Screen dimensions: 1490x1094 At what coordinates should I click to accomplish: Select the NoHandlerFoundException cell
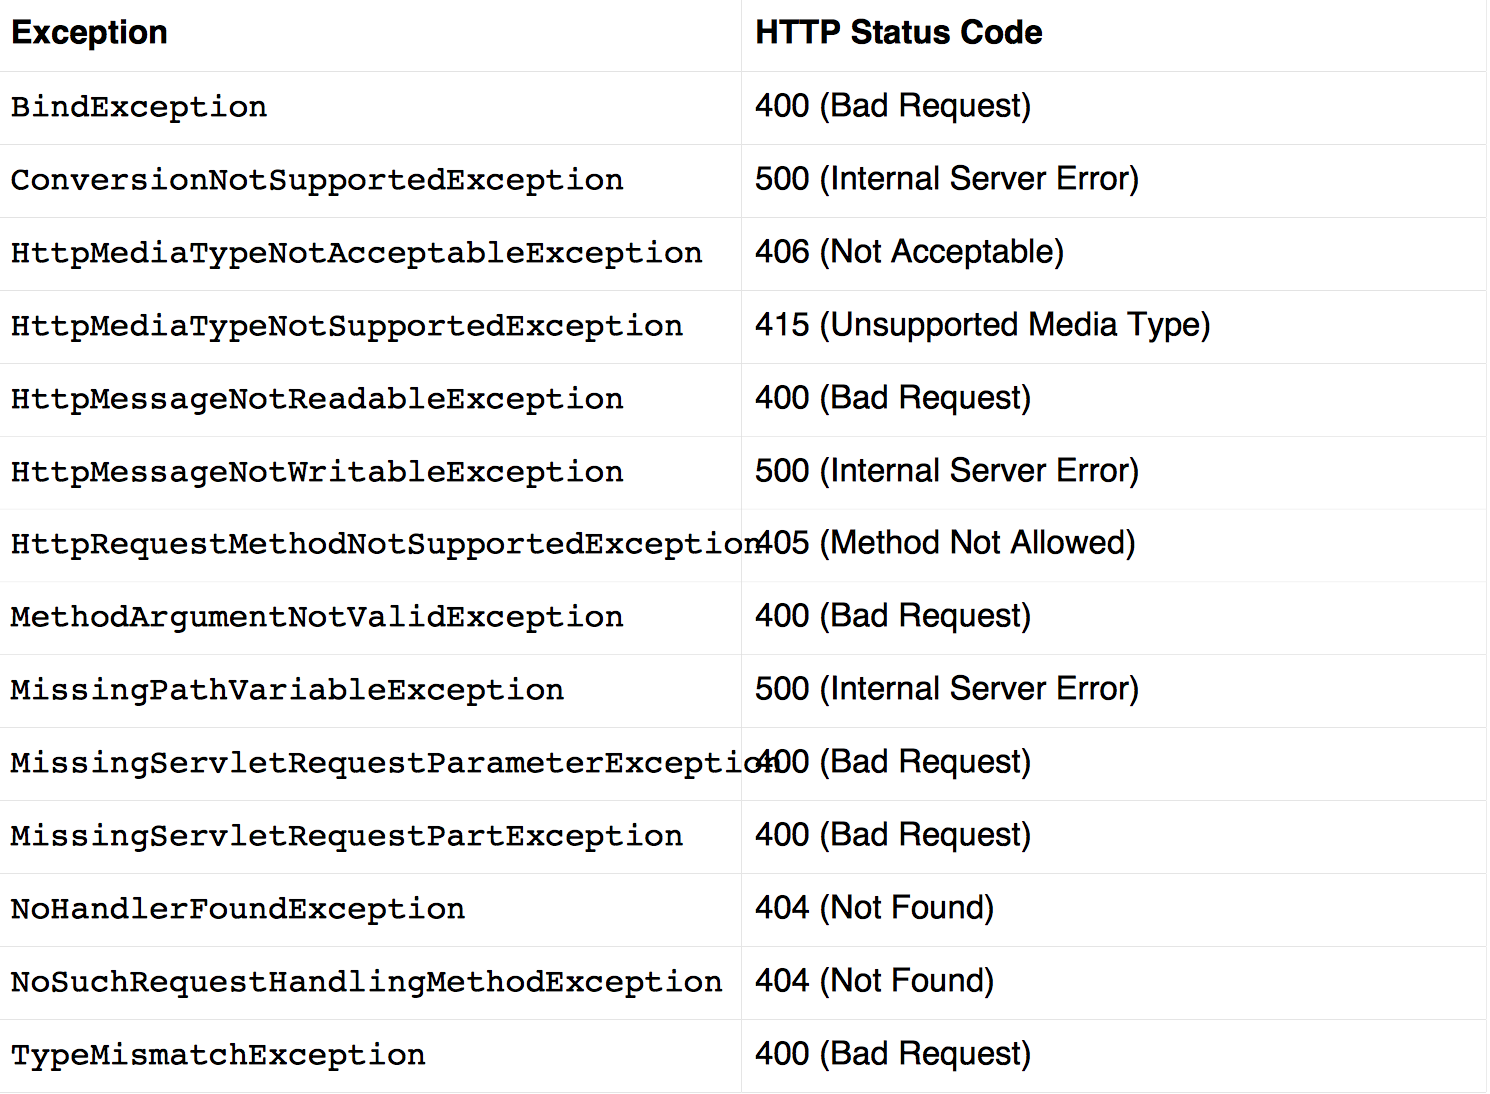(238, 909)
